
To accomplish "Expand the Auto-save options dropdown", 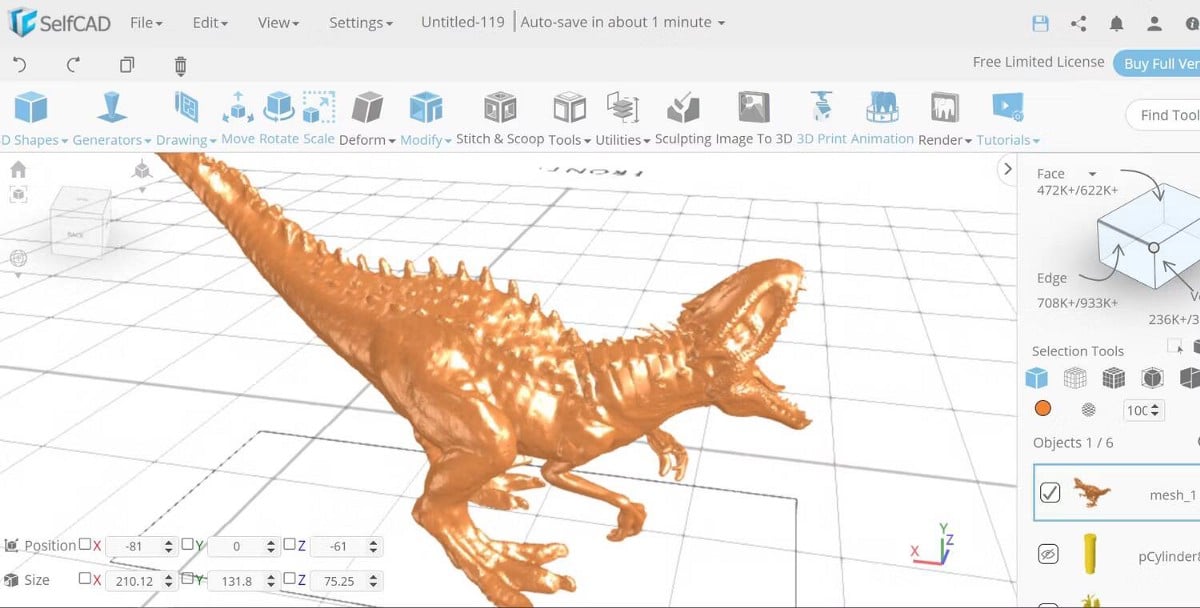I will (721, 23).
